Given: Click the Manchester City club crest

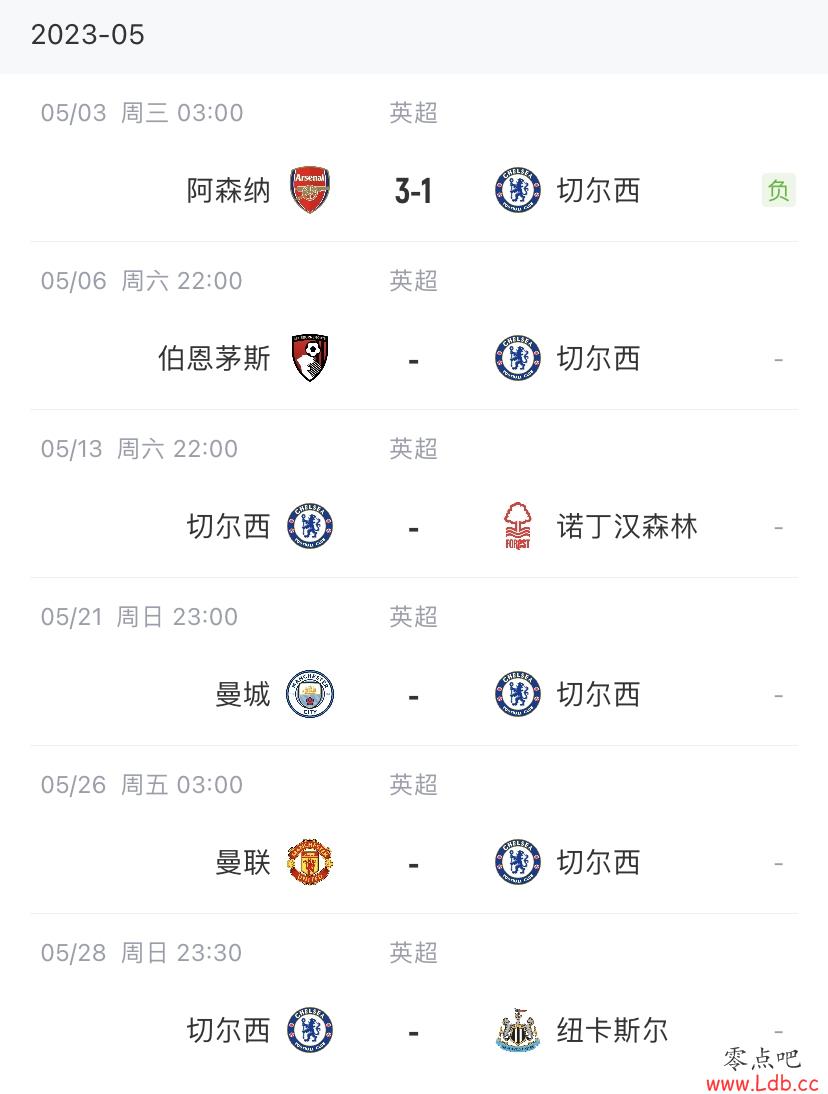Looking at the screenshot, I should pyautogui.click(x=310, y=694).
